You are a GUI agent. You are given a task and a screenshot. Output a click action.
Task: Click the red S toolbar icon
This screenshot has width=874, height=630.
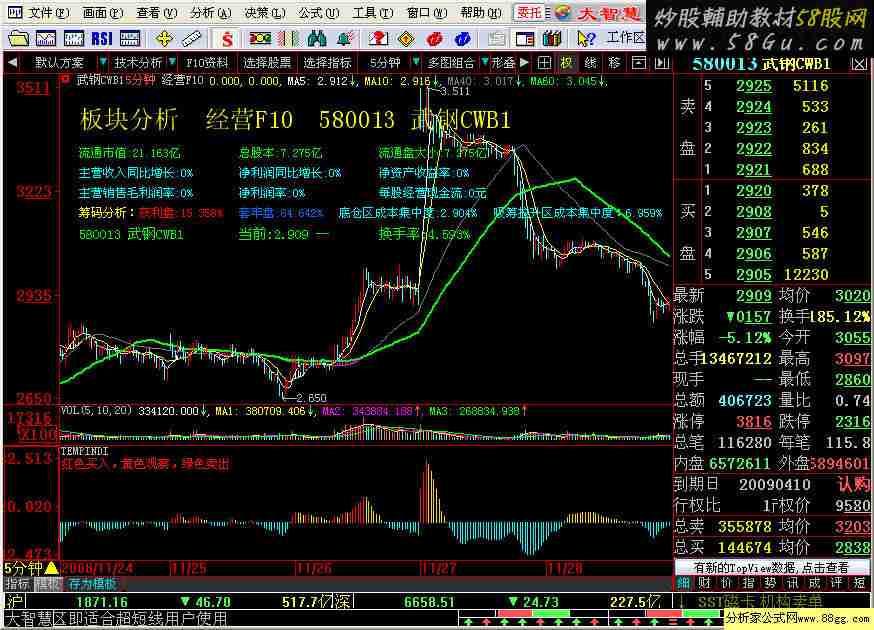pyautogui.click(x=227, y=38)
